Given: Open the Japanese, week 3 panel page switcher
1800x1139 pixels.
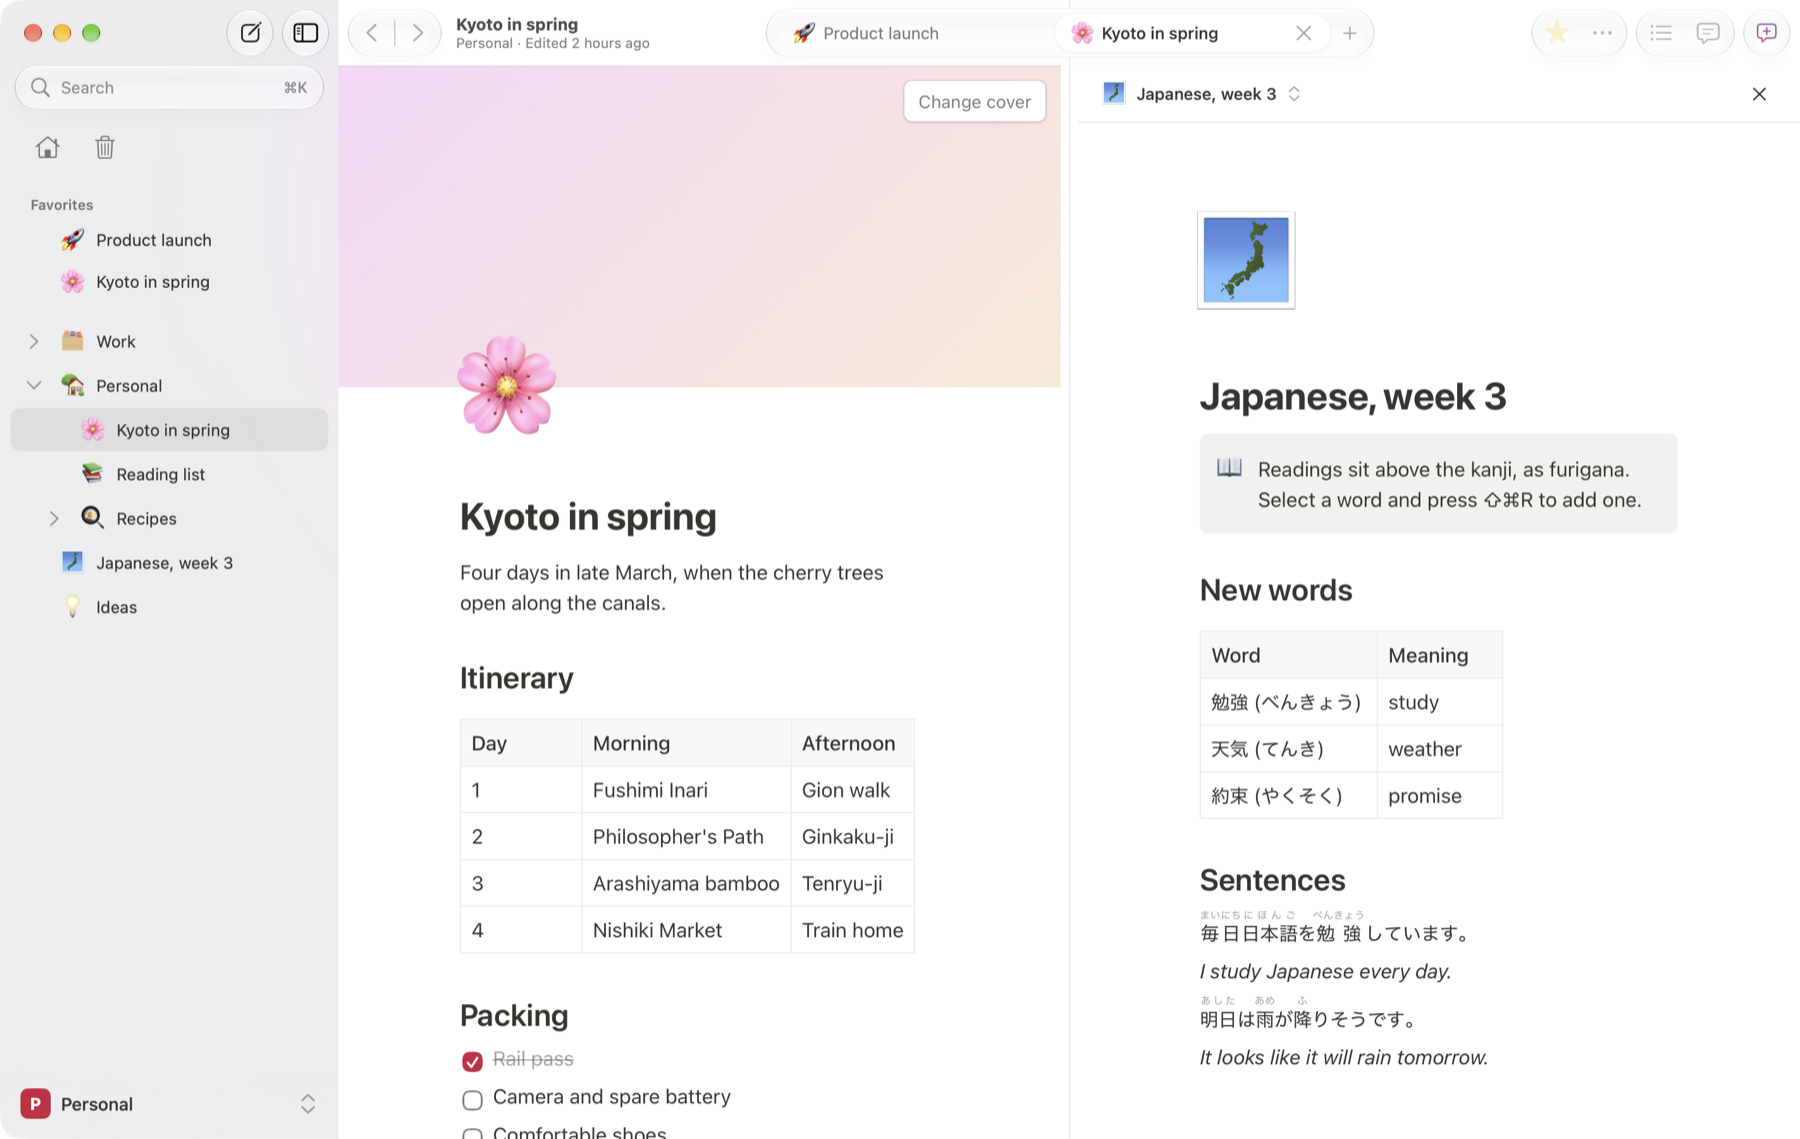Looking at the screenshot, I should pyautogui.click(x=1201, y=94).
